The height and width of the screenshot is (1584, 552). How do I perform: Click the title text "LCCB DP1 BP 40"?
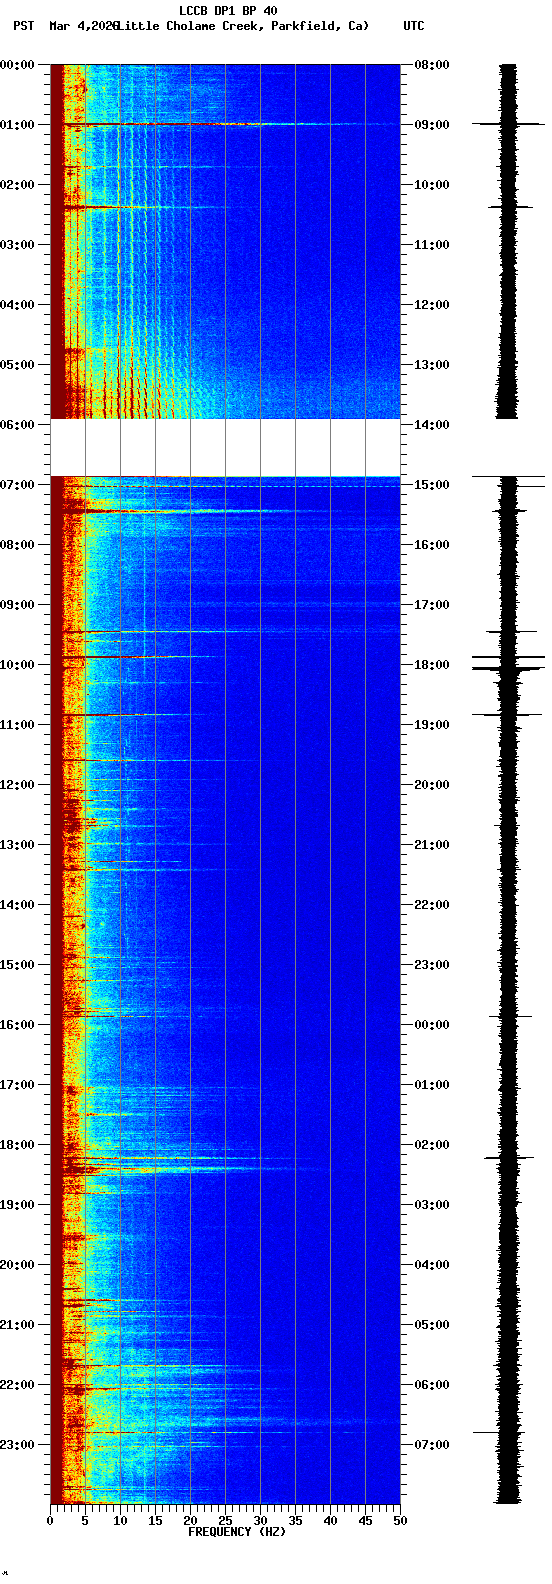pos(228,11)
